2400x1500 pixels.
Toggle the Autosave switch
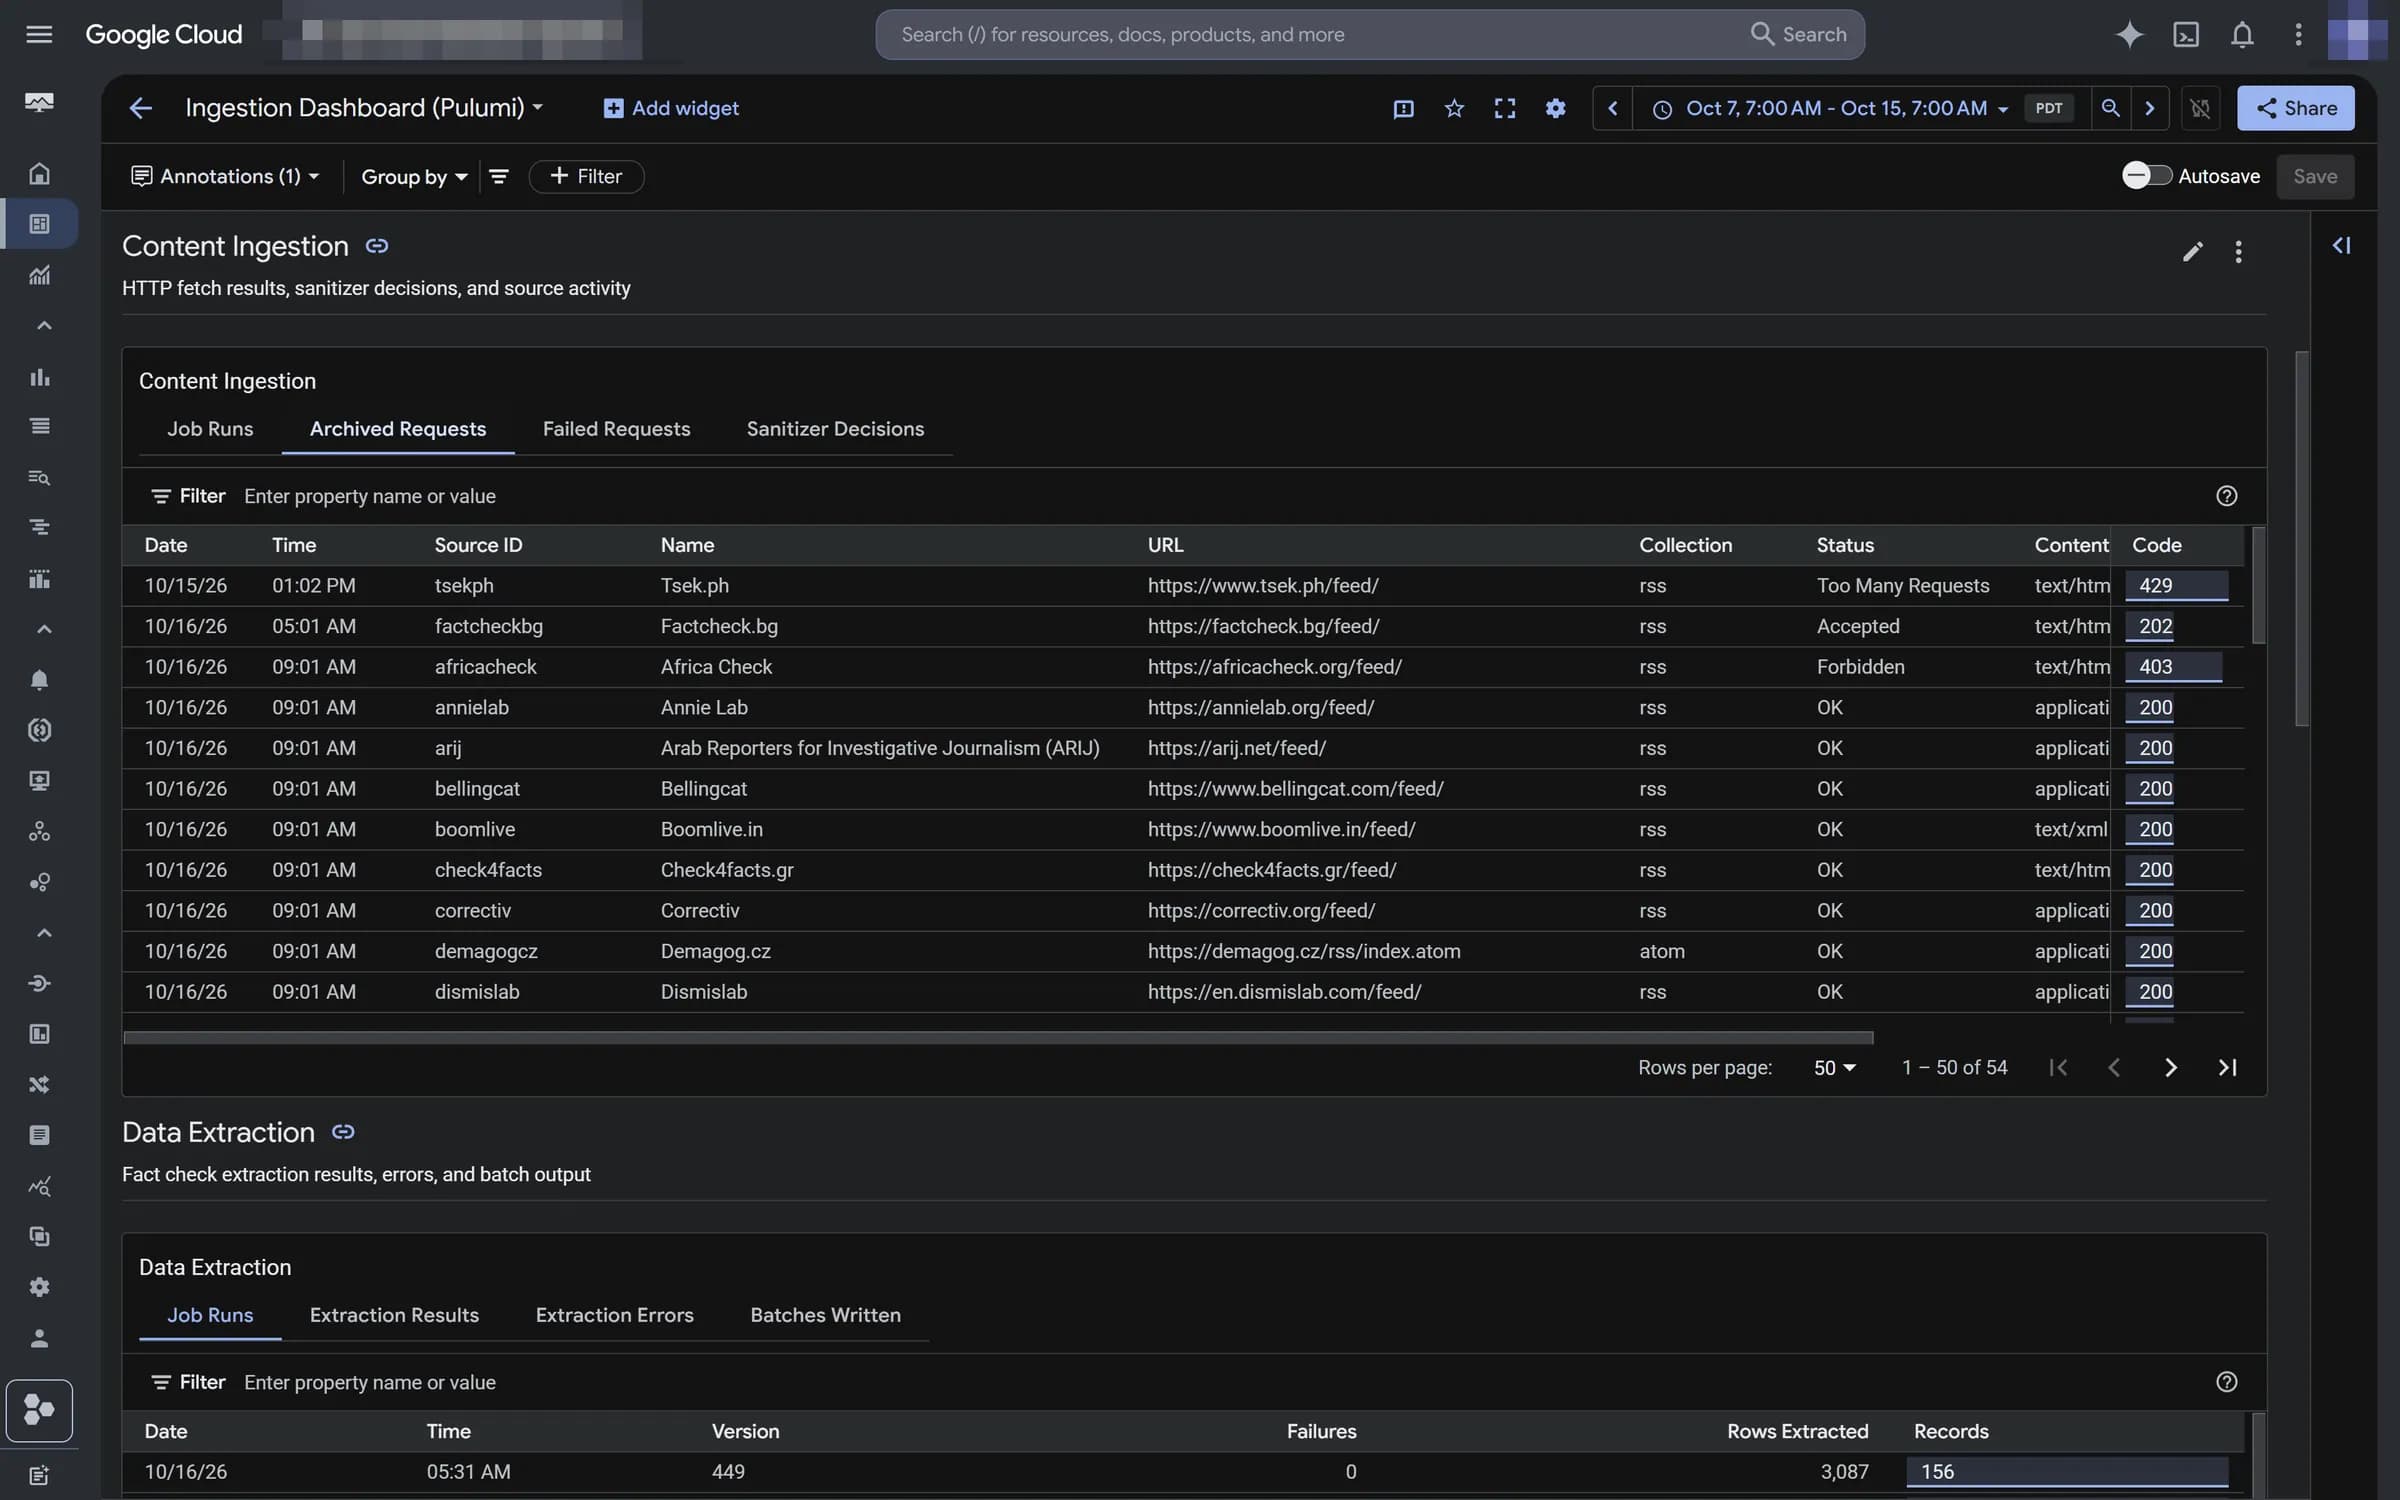tap(2146, 176)
